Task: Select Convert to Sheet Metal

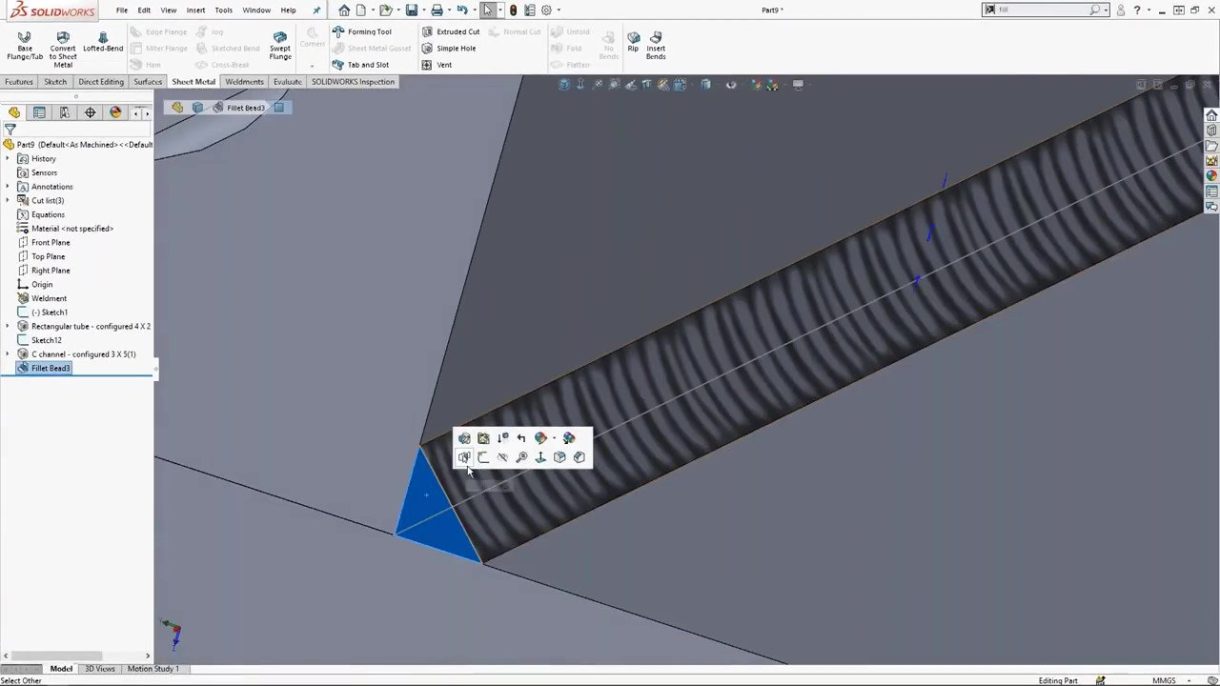Action: 63,49
